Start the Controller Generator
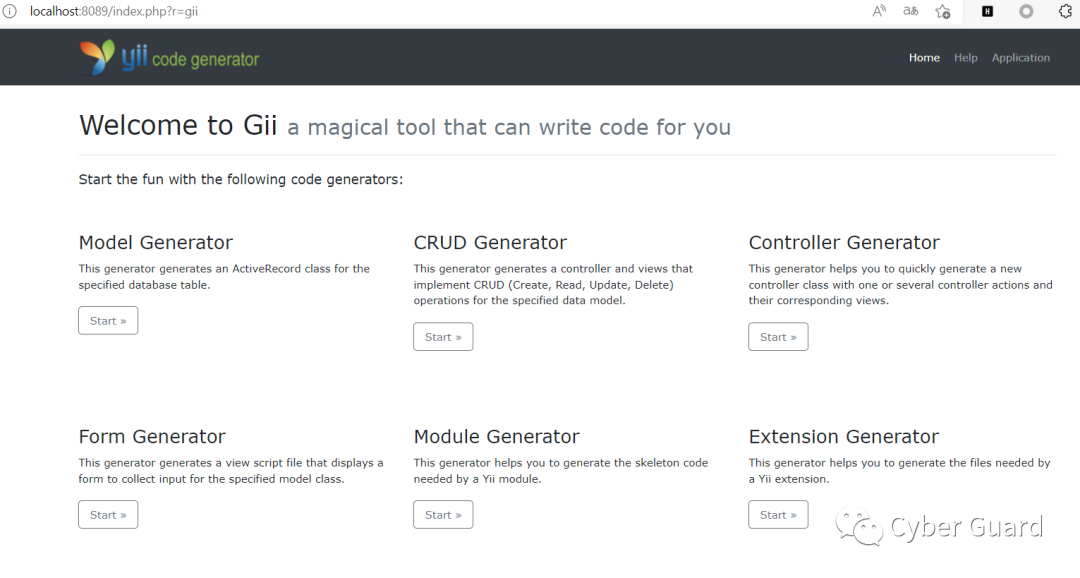 [x=778, y=337]
